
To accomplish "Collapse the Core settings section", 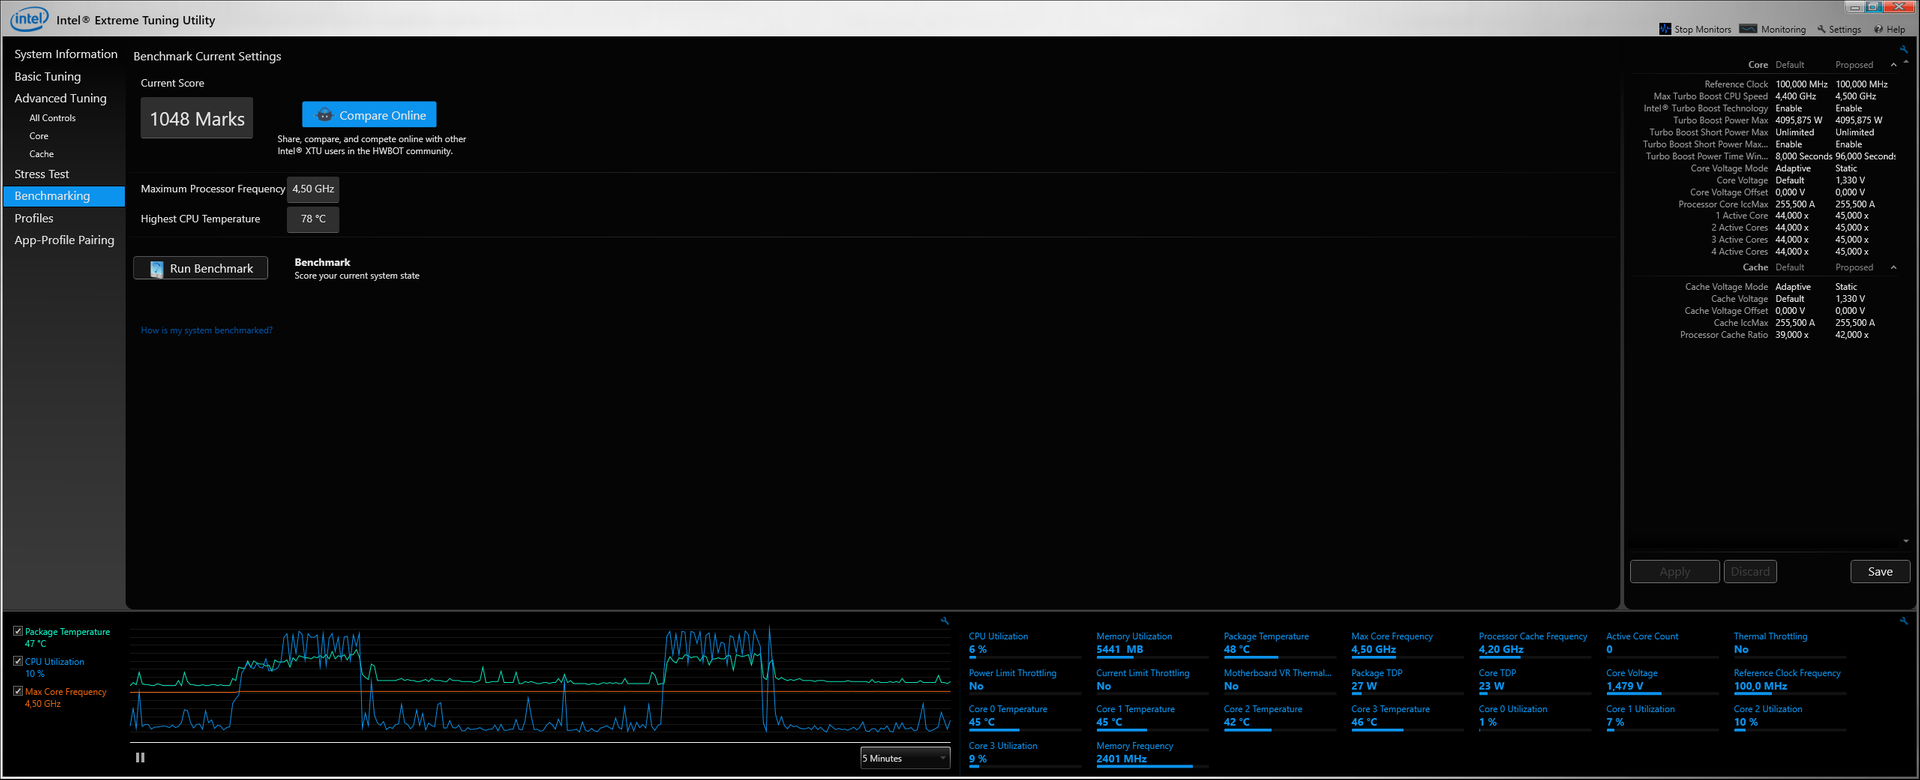I will [x=1893, y=65].
